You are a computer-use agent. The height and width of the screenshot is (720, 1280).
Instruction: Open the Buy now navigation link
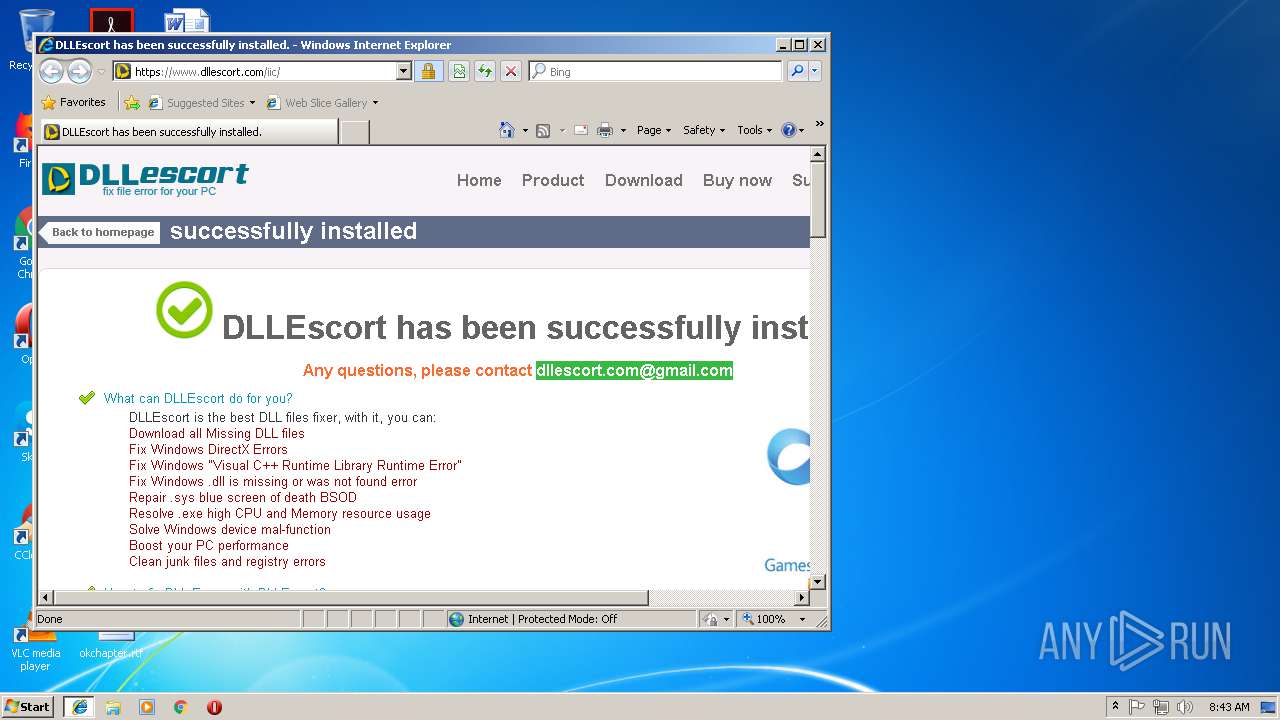click(x=737, y=180)
